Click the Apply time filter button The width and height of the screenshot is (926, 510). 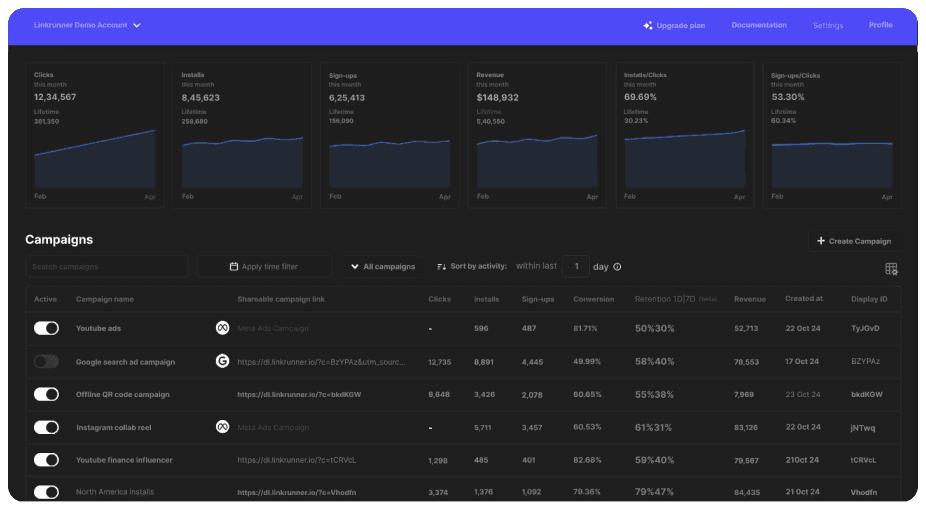tap(264, 267)
